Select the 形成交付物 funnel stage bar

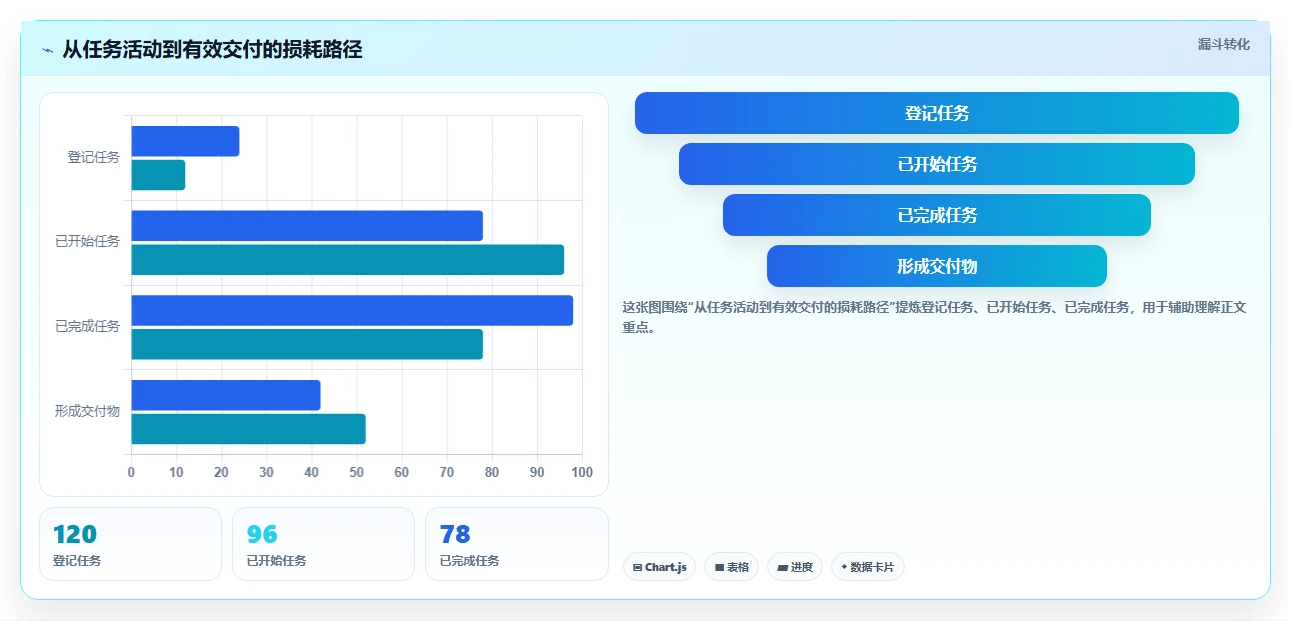937,266
